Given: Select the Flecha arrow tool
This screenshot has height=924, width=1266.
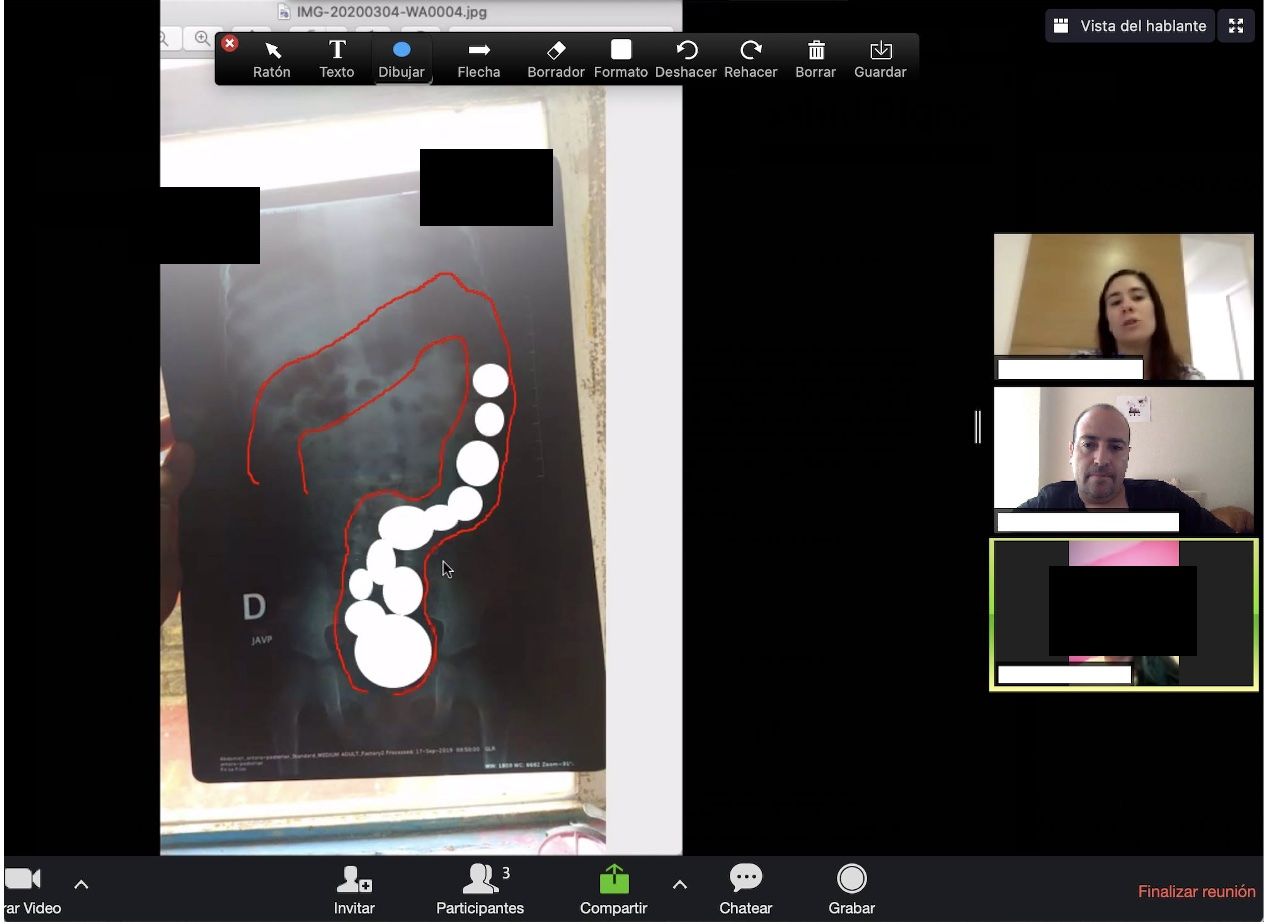Looking at the screenshot, I should click(478, 60).
